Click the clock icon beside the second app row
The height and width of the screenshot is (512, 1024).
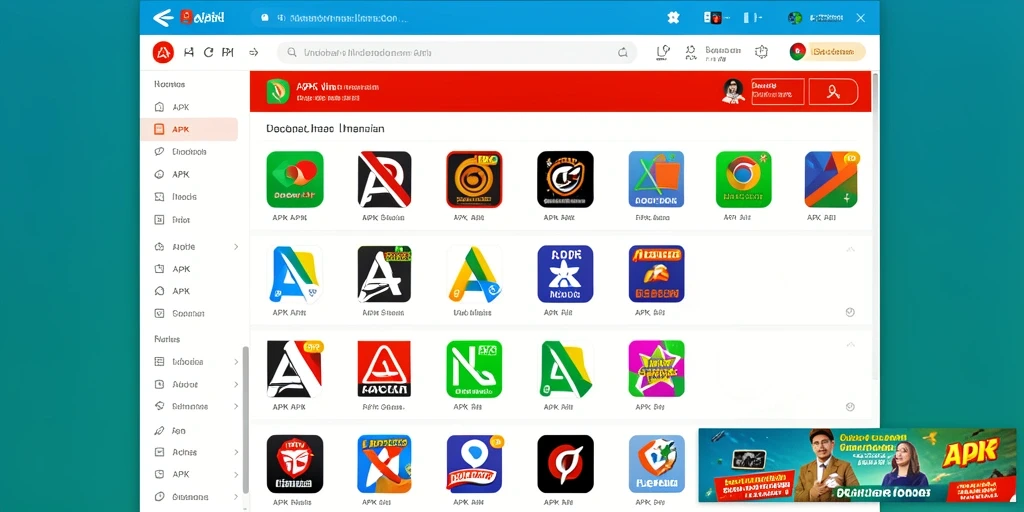pos(850,312)
